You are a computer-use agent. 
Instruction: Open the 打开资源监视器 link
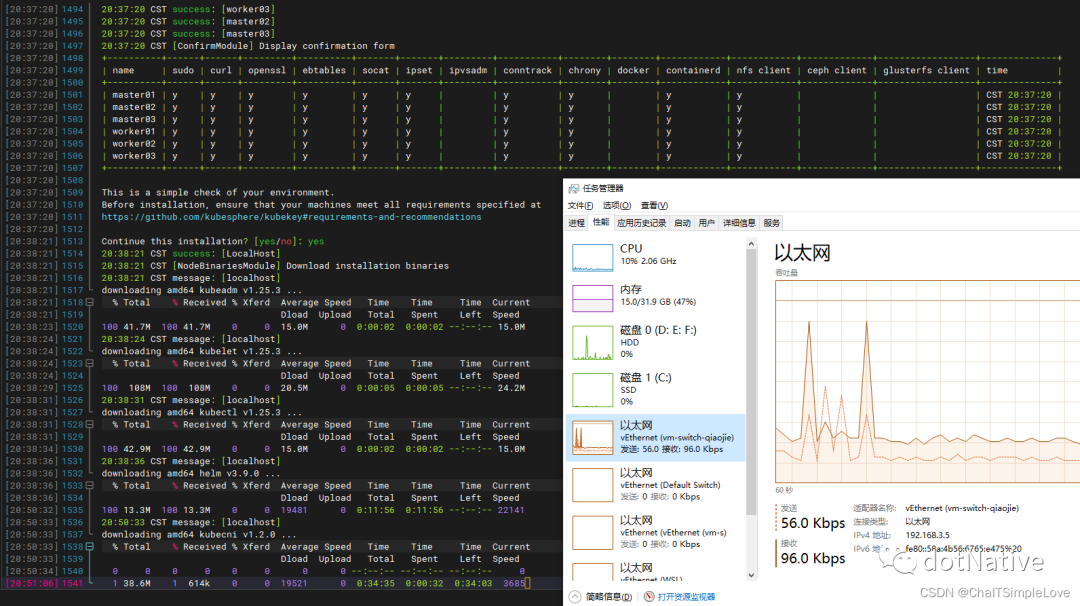click(x=686, y=596)
